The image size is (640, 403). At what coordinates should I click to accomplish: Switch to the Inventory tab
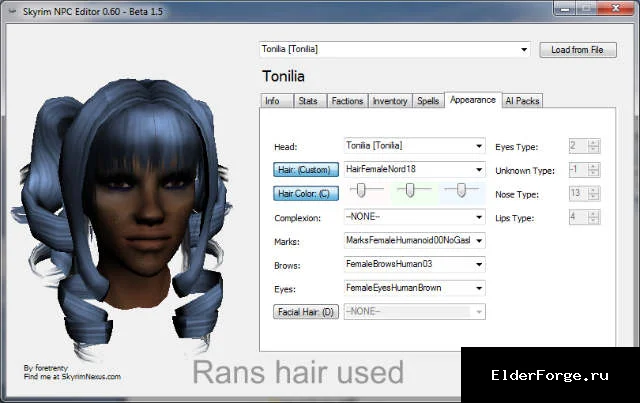click(390, 101)
